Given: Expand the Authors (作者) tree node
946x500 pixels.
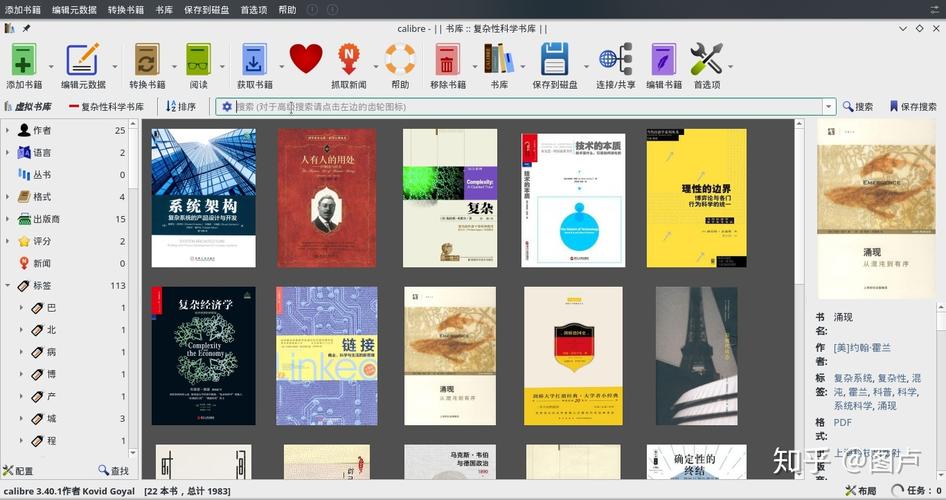Looking at the screenshot, I should 7,130.
